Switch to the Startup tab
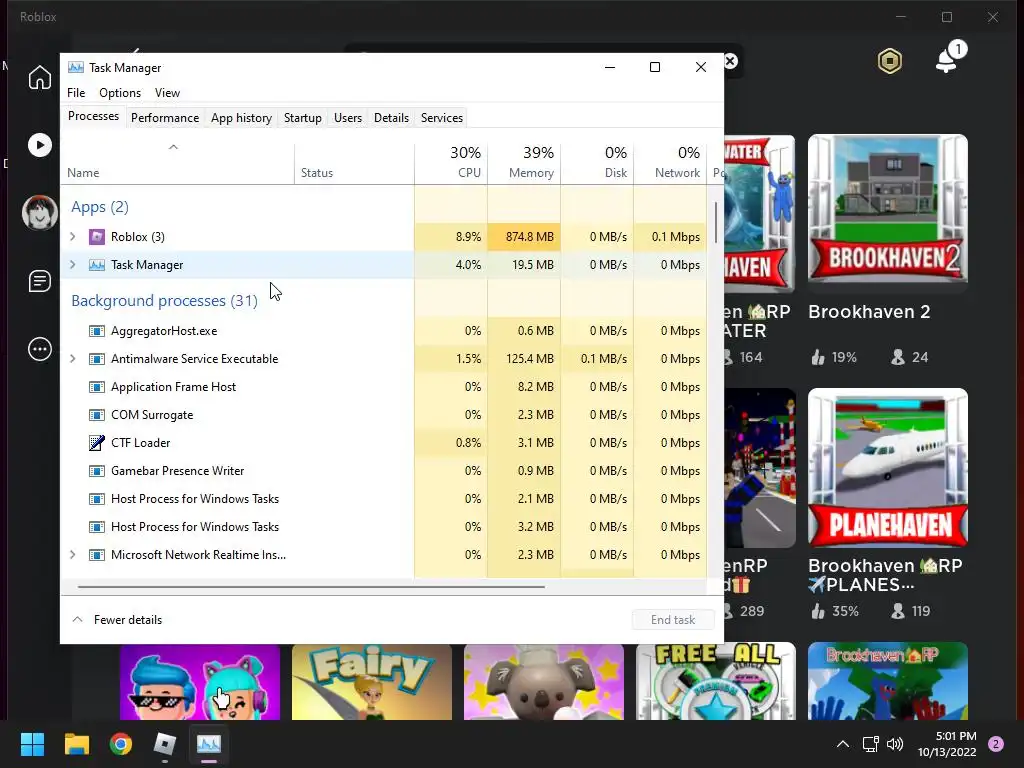Screen dimensions: 1024x768 (302, 118)
